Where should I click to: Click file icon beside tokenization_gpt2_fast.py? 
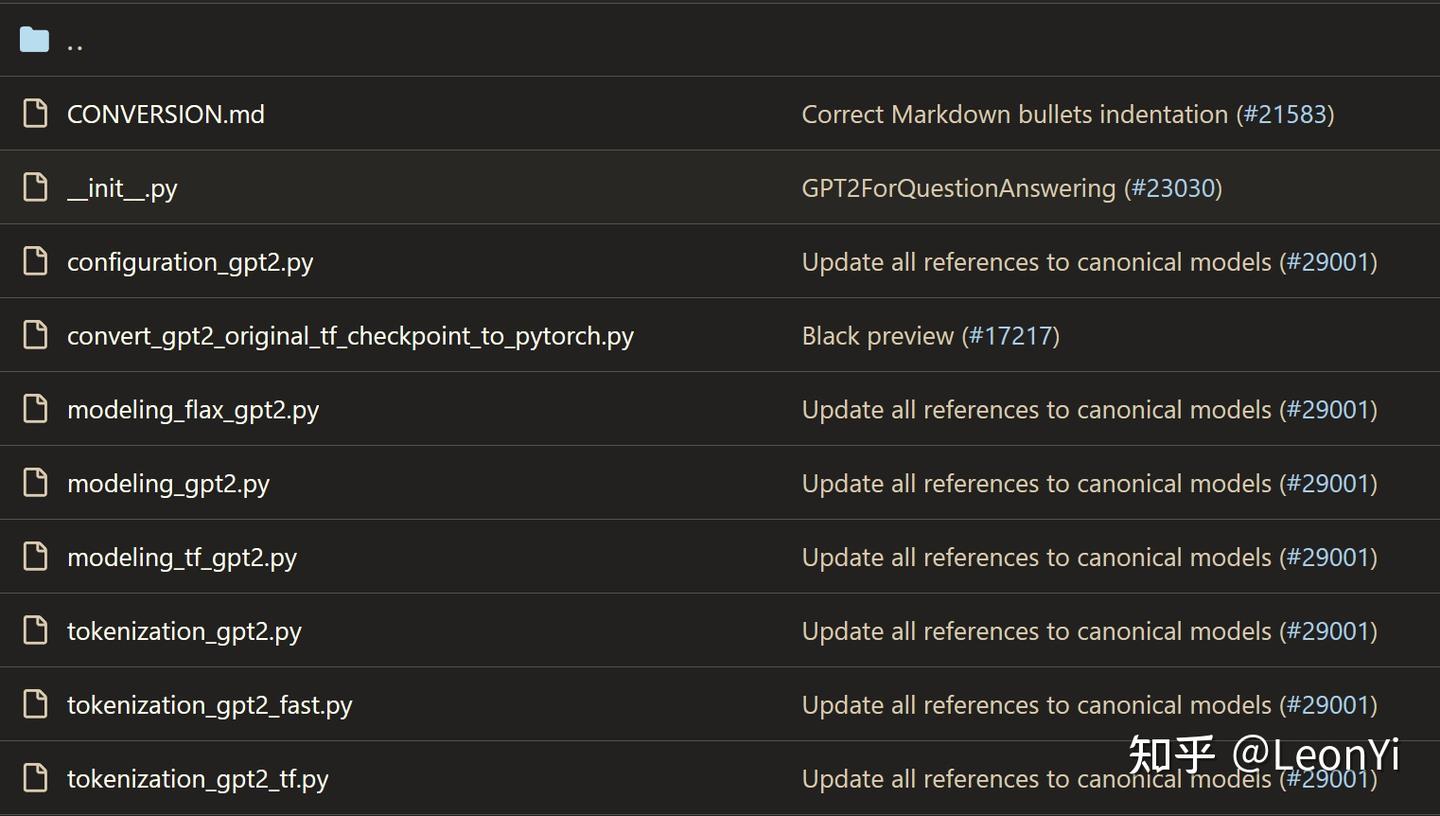pyautogui.click(x=35, y=705)
